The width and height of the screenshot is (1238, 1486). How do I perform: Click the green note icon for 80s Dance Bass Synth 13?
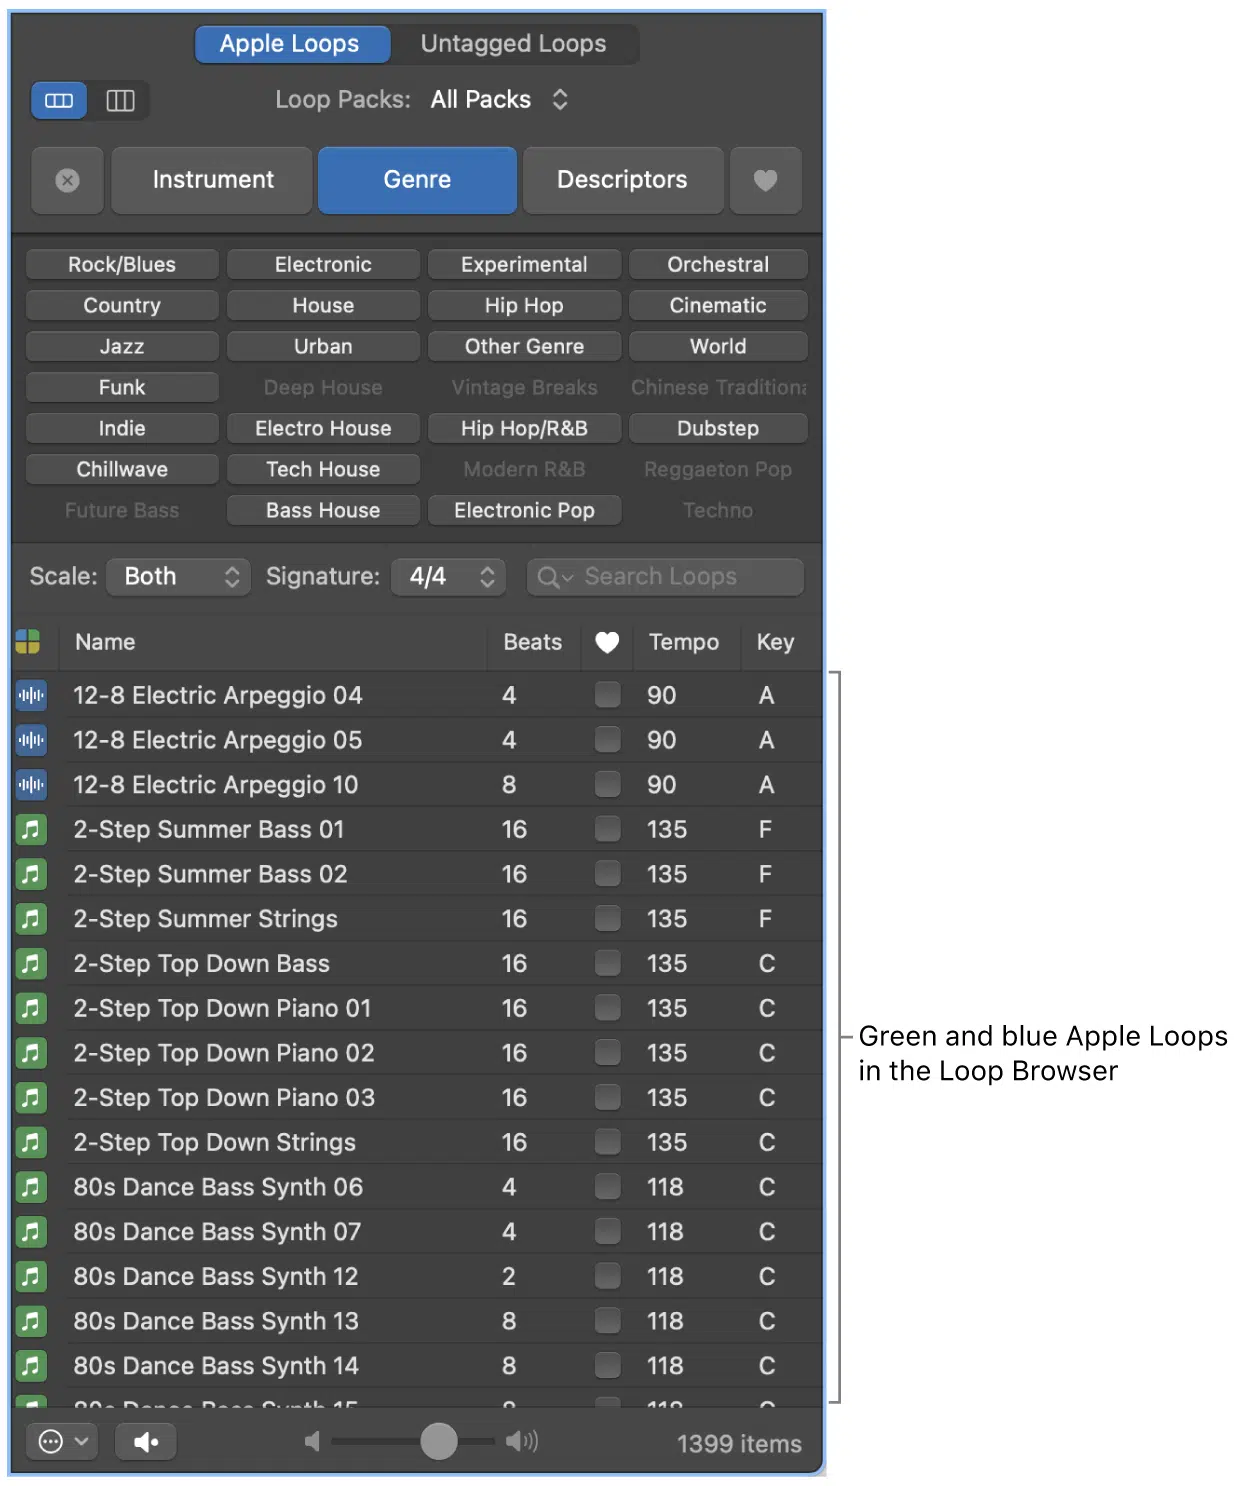coord(31,1321)
